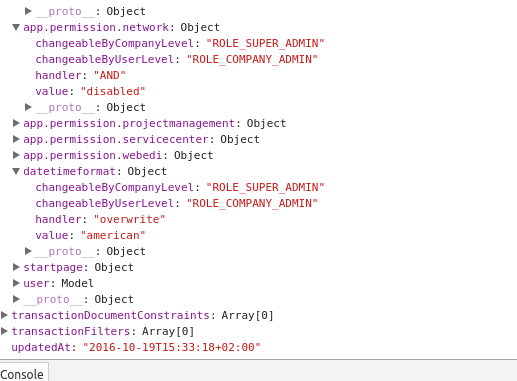Click the app.permission.webedi key label
517x381 pixels.
[x=93, y=155]
